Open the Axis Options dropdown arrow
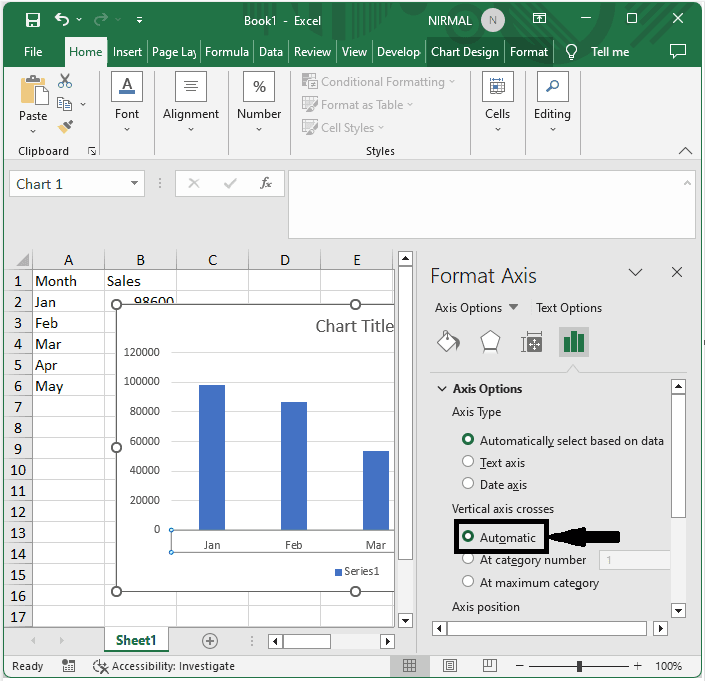Viewport: 705px width, 681px height. pyautogui.click(x=513, y=307)
